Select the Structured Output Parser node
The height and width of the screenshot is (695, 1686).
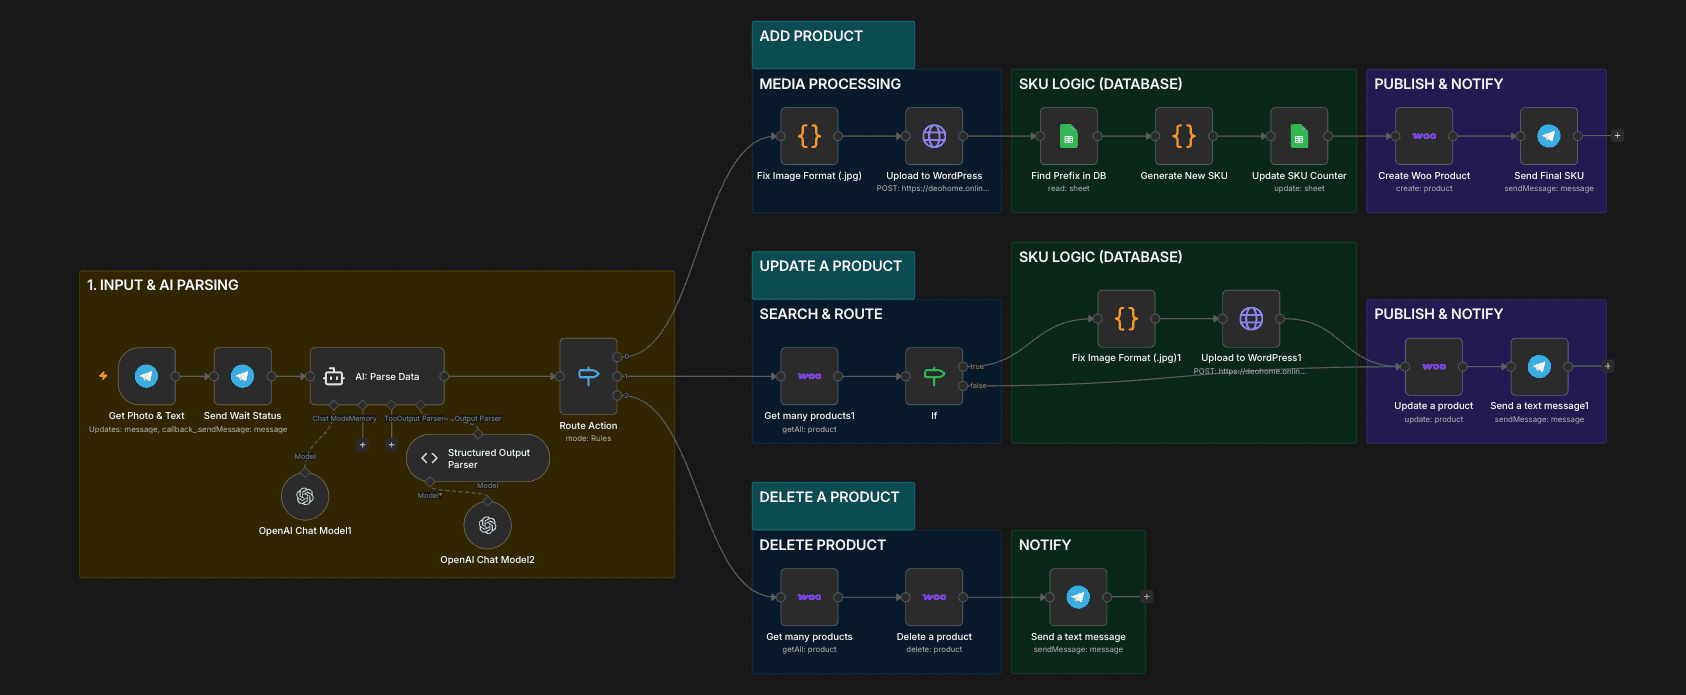click(x=478, y=458)
